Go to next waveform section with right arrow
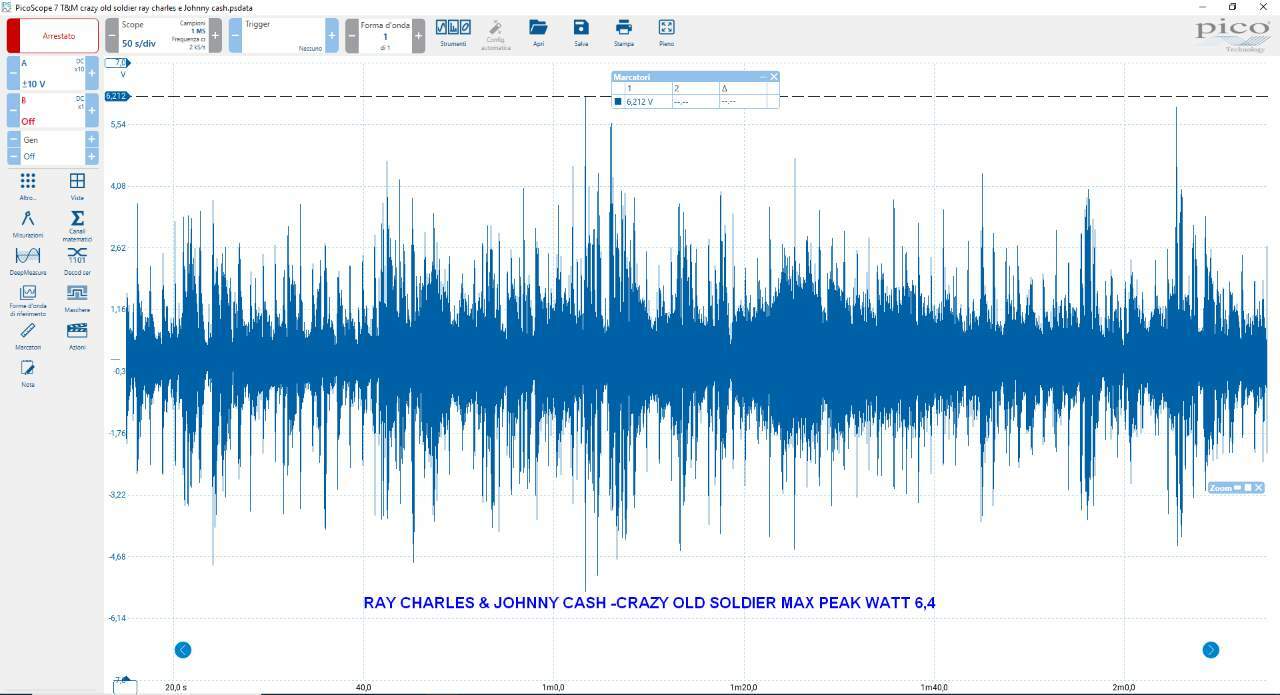This screenshot has height=695, width=1280. coord(1210,650)
